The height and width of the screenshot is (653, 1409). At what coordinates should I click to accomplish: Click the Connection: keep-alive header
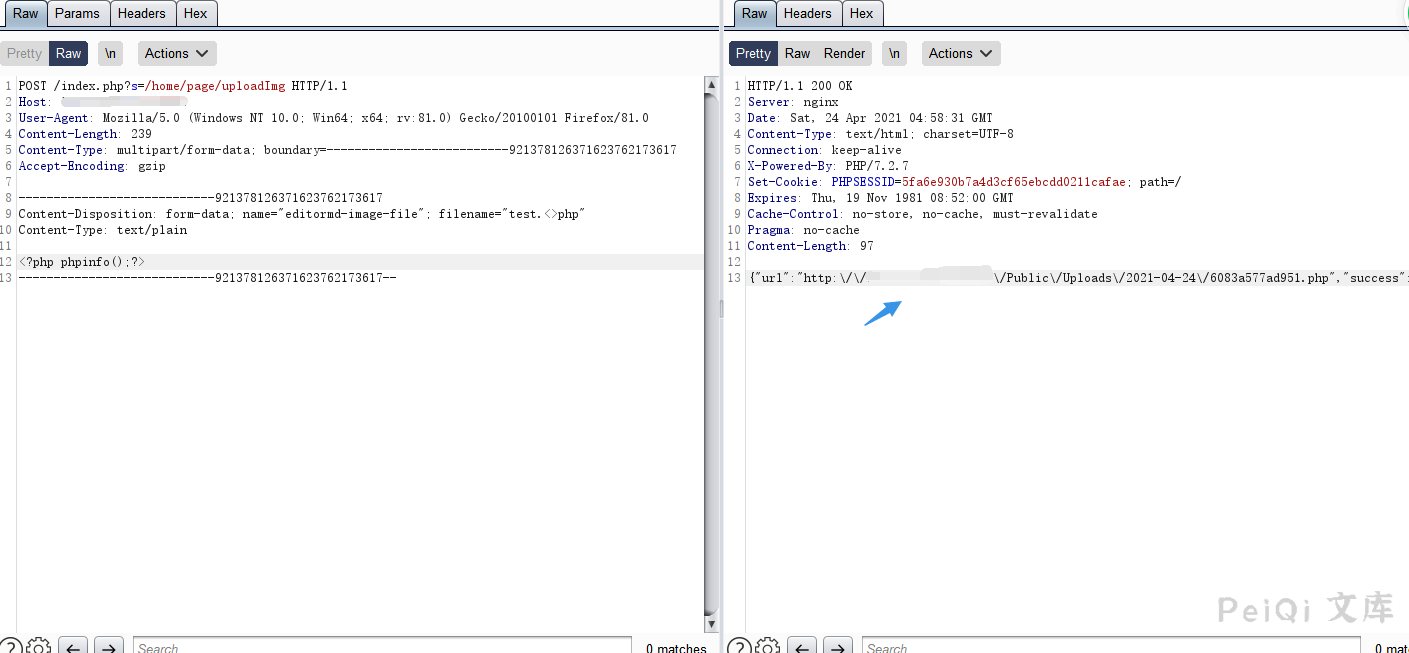[824, 150]
